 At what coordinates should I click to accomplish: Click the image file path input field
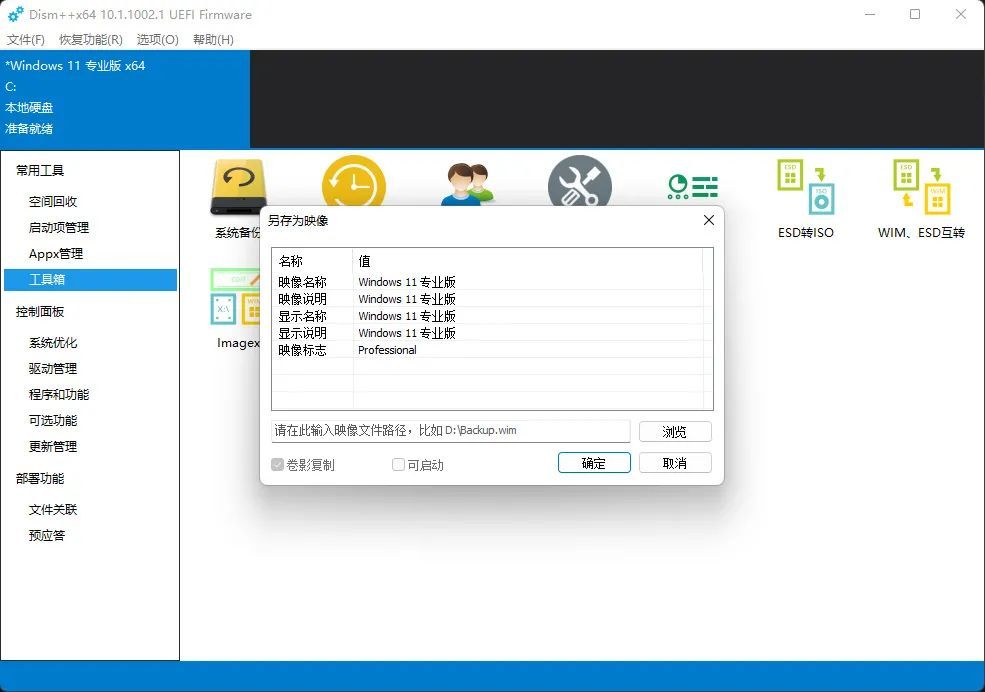(x=450, y=431)
